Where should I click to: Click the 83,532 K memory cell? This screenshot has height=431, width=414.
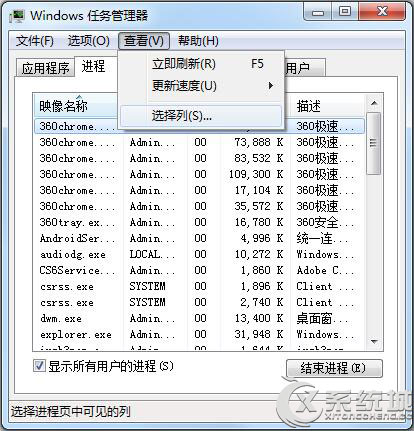click(259, 158)
